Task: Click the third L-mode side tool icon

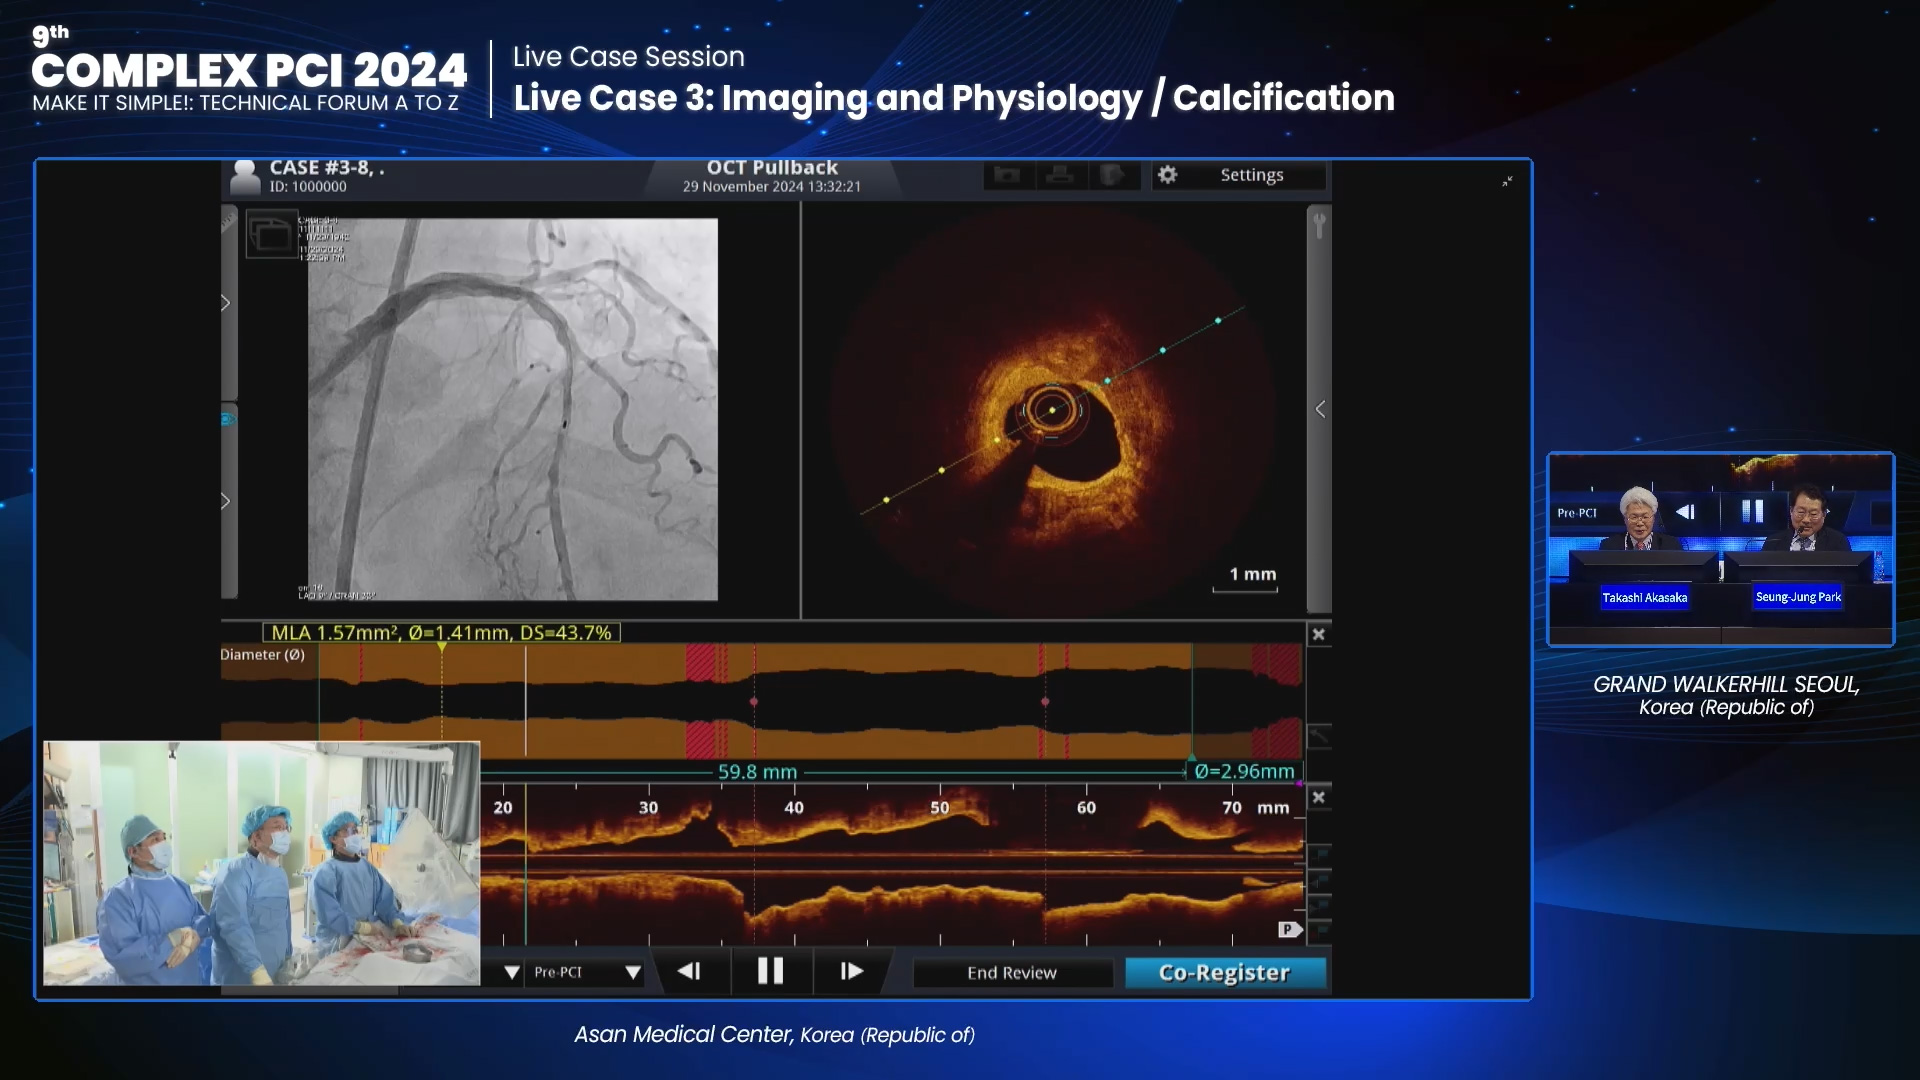Action: coord(1320,905)
